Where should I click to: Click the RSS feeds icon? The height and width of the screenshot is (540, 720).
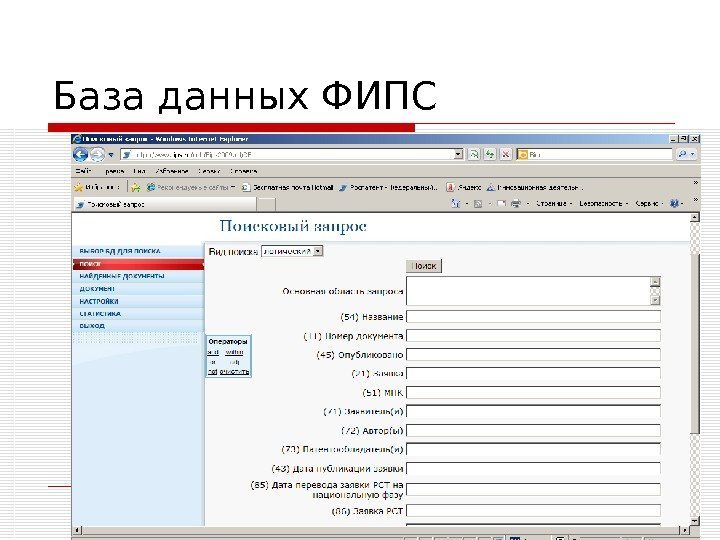[478, 203]
